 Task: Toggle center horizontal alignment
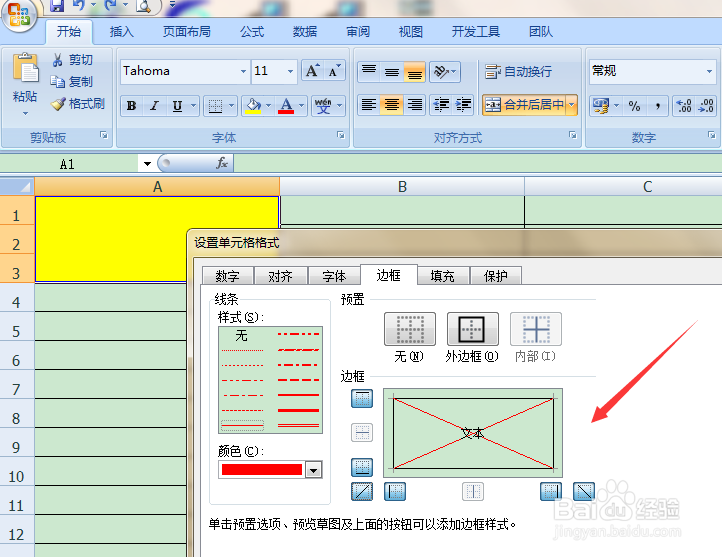pyautogui.click(x=392, y=105)
